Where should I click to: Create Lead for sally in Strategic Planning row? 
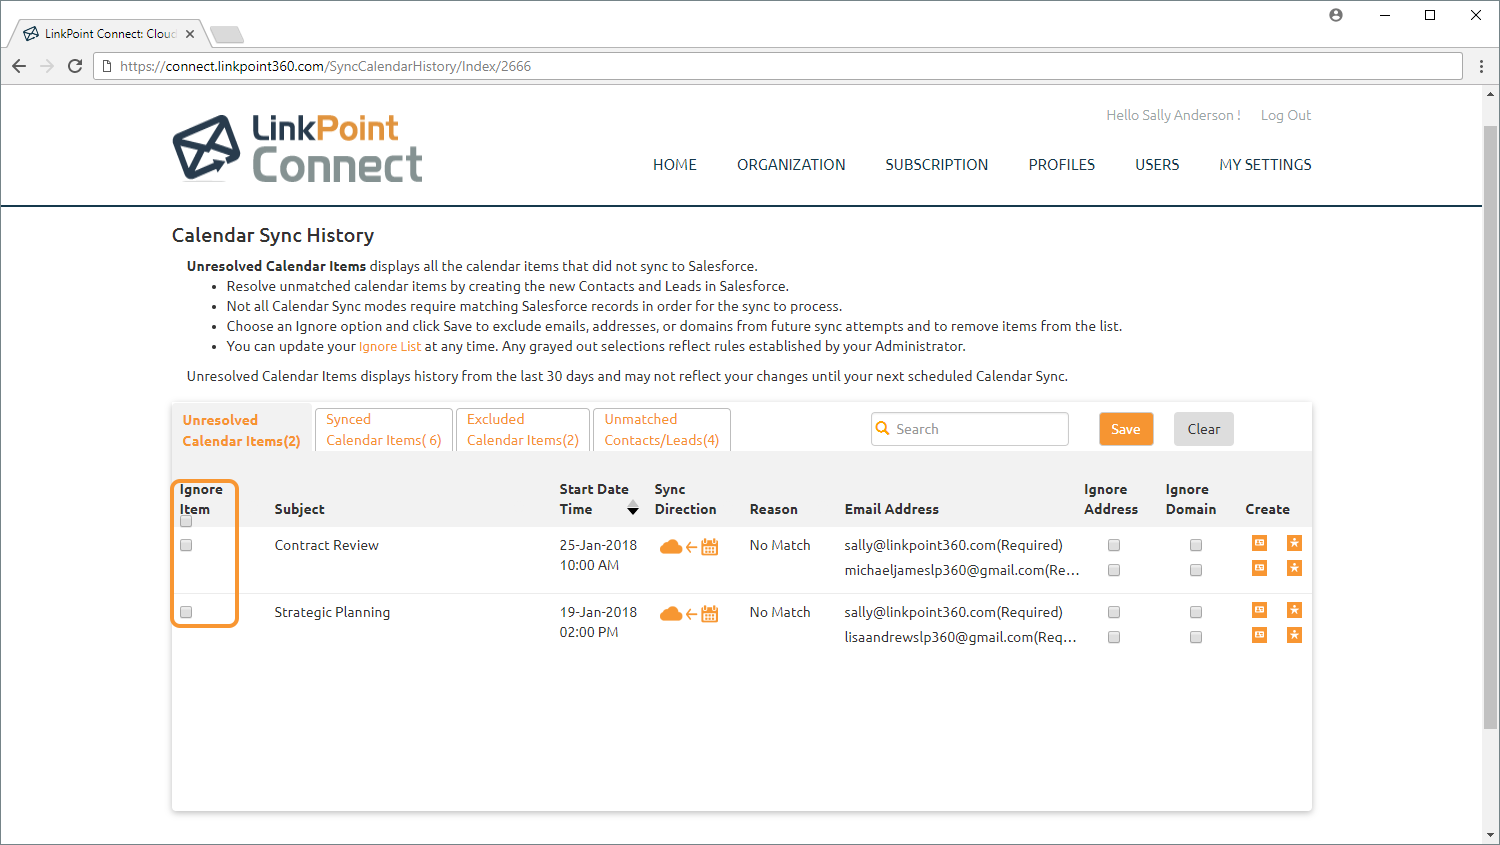(x=1294, y=610)
